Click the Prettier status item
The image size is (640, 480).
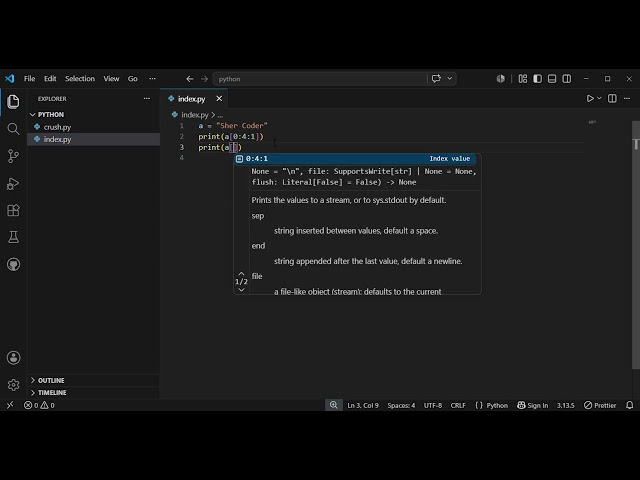[600, 405]
